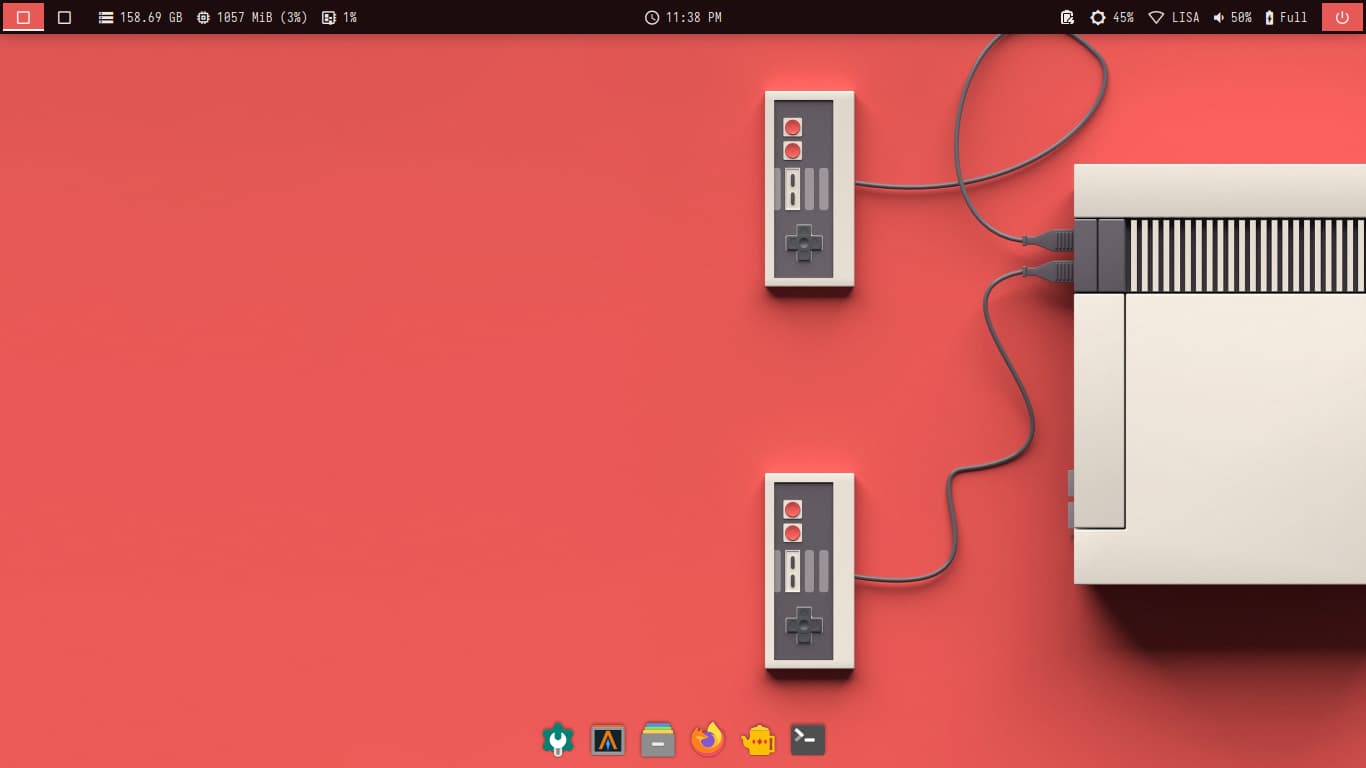The width and height of the screenshot is (1366, 768).
Task: Click the 45% brightness value
Action: [1123, 18]
